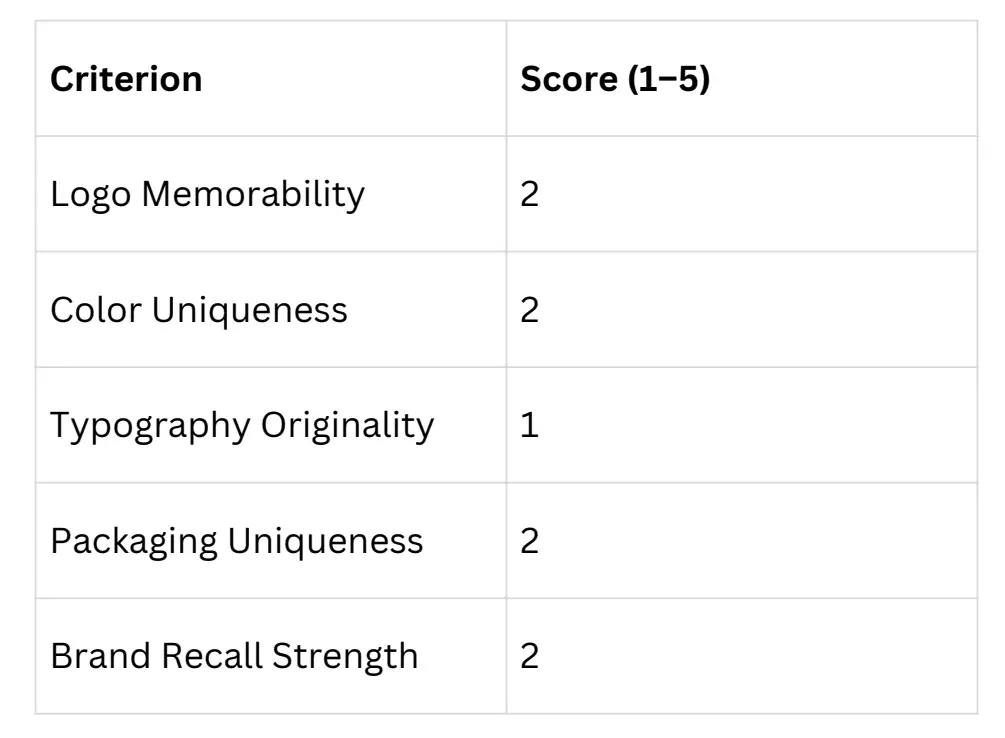This screenshot has width=1005, height=738.
Task: Select the Criterion header cell
Action: 270,78
